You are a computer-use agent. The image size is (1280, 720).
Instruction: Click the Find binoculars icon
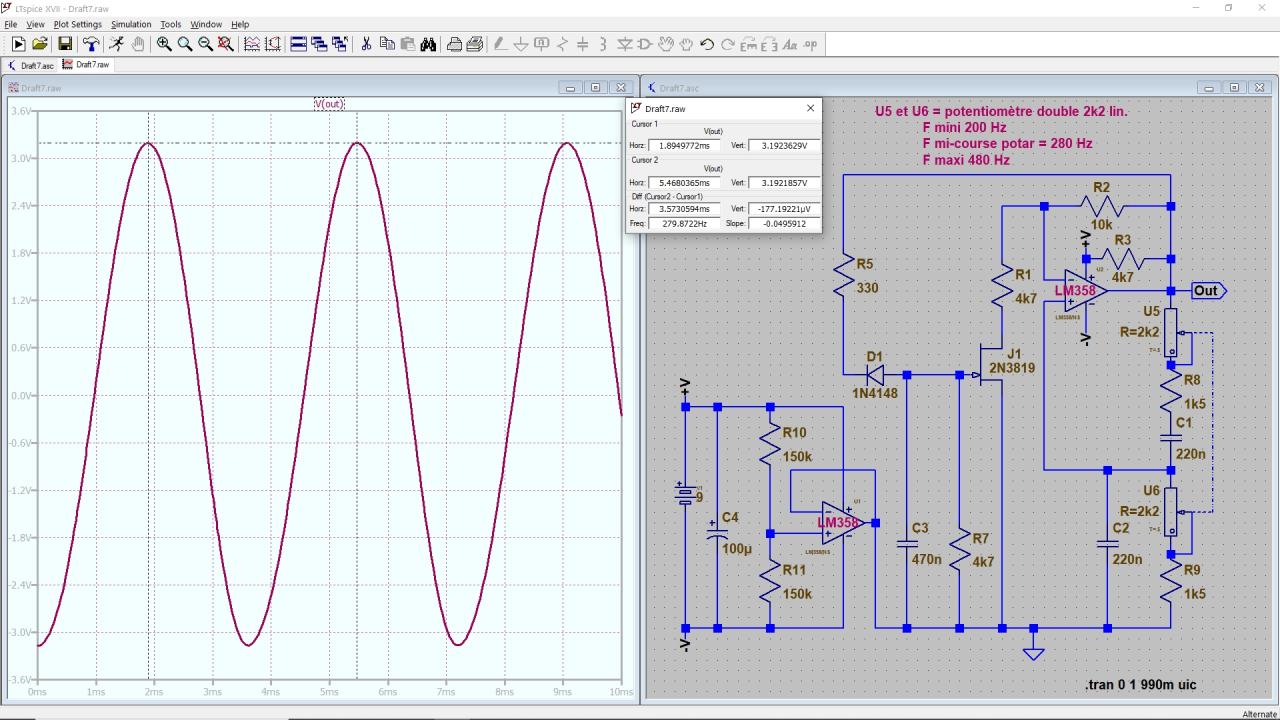(428, 44)
